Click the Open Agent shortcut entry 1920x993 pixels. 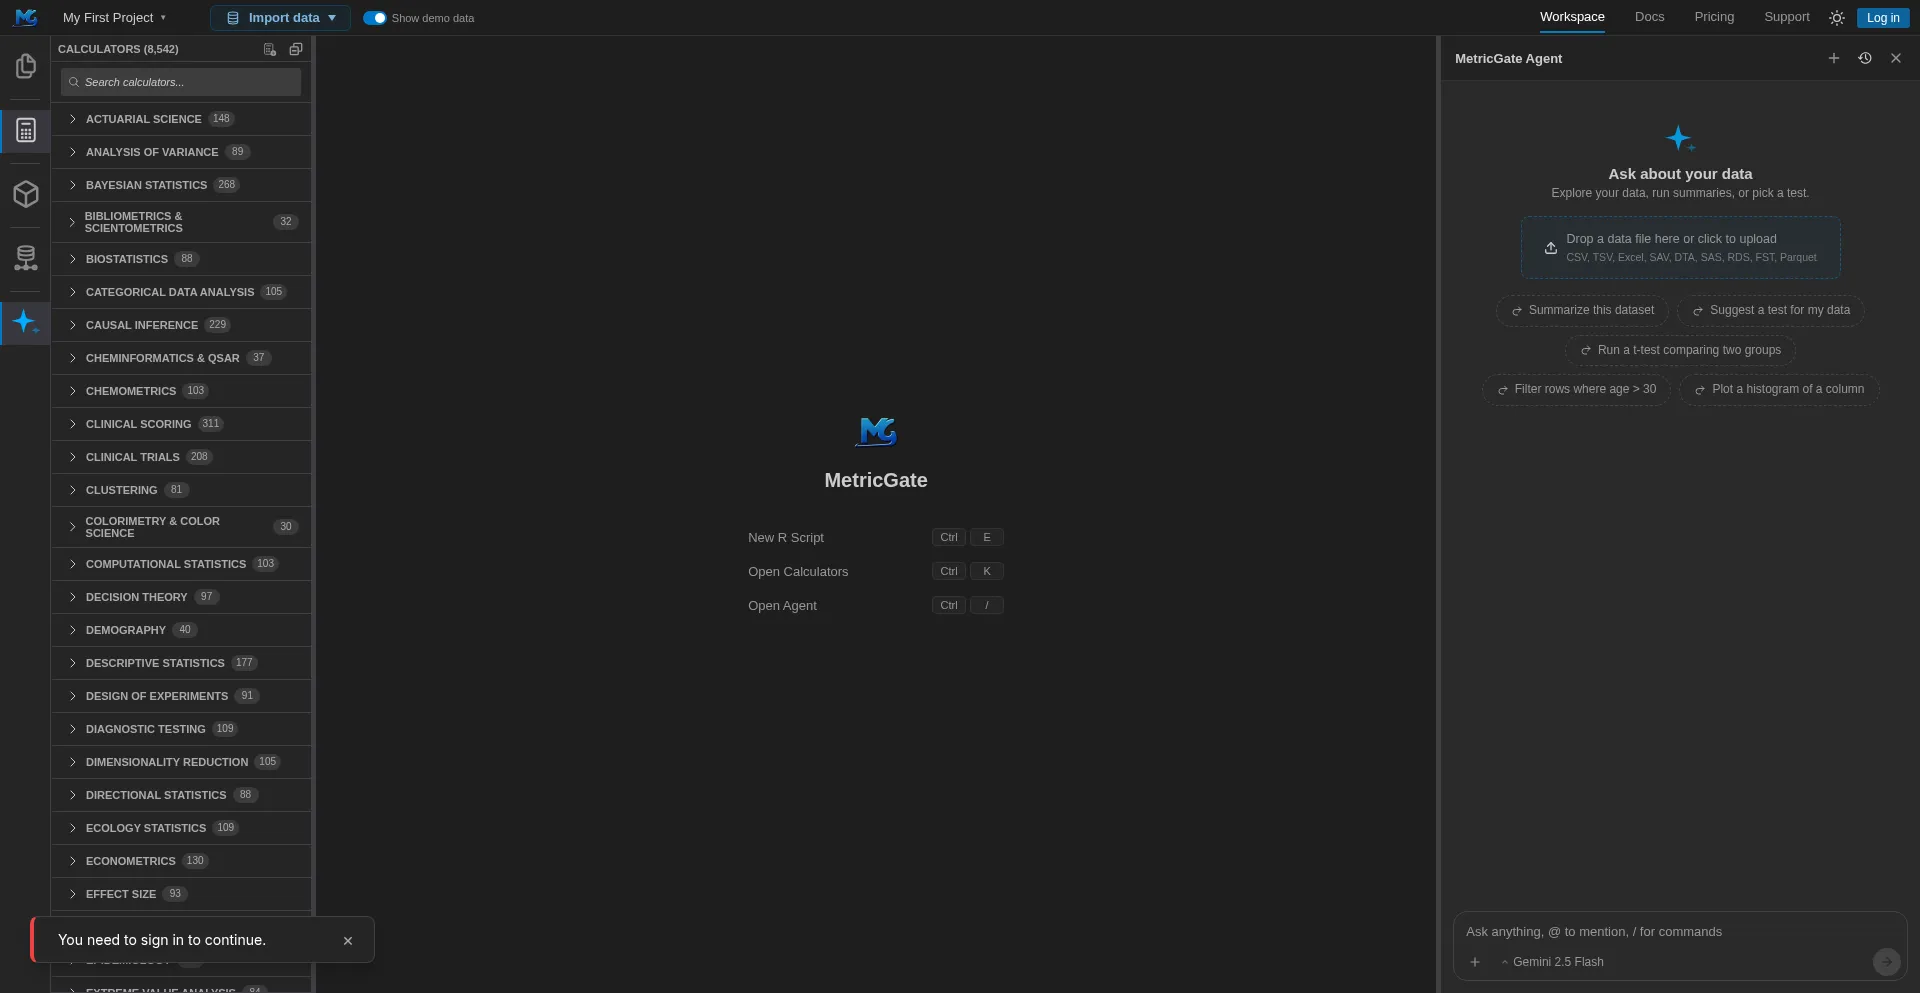tap(875, 606)
